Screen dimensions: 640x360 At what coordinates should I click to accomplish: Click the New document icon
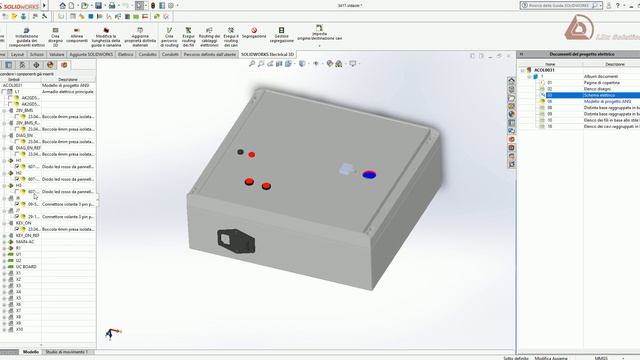[x=72, y=6]
